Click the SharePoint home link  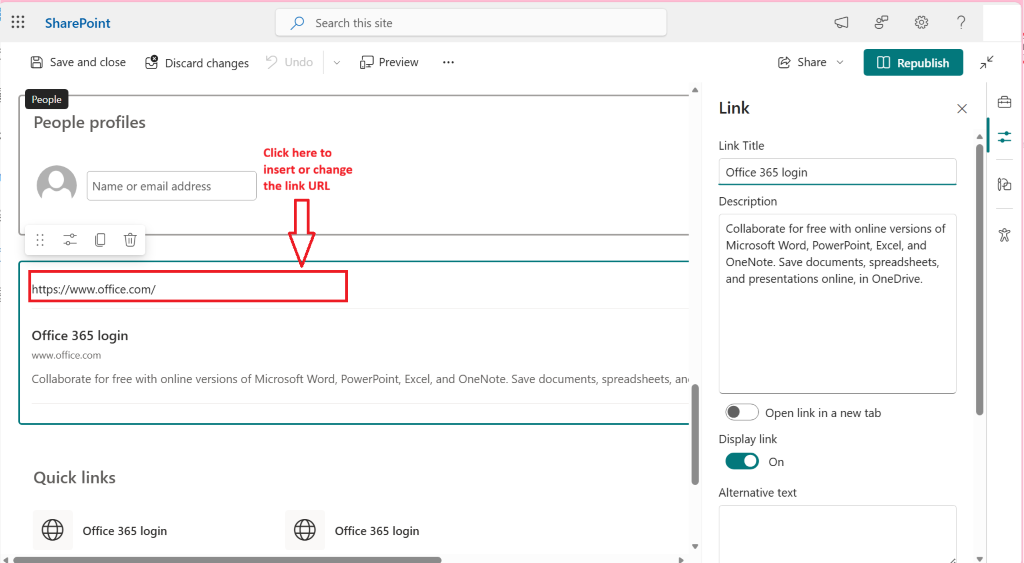77,23
